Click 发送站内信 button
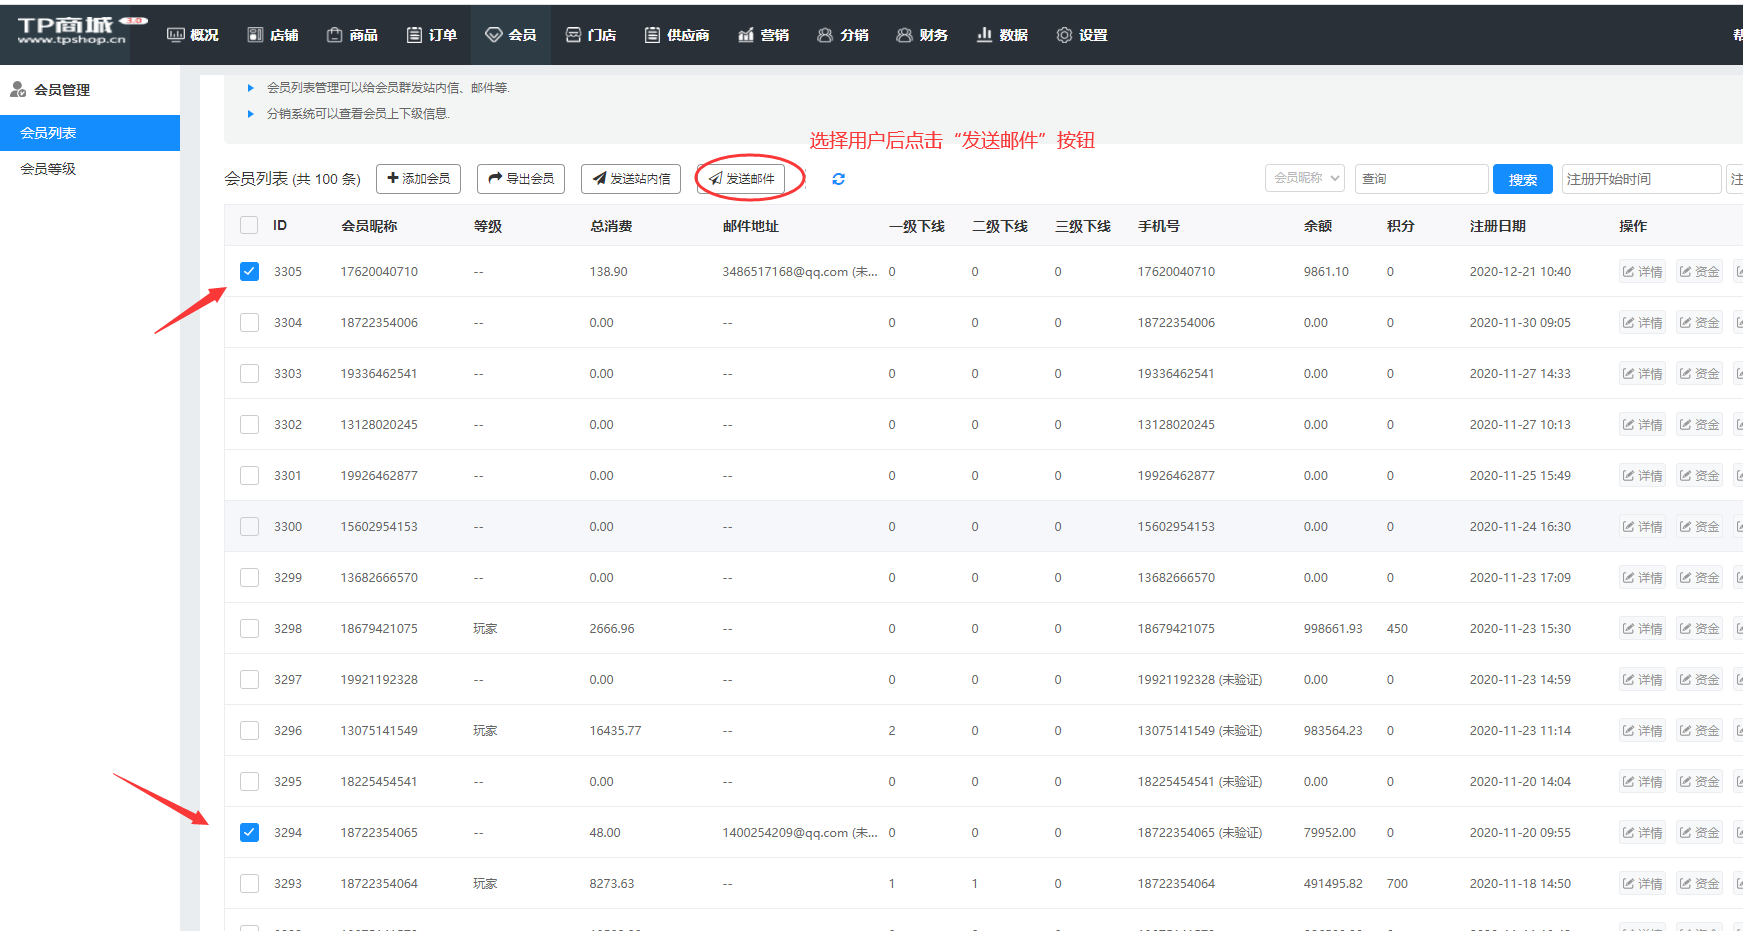 pyautogui.click(x=631, y=179)
